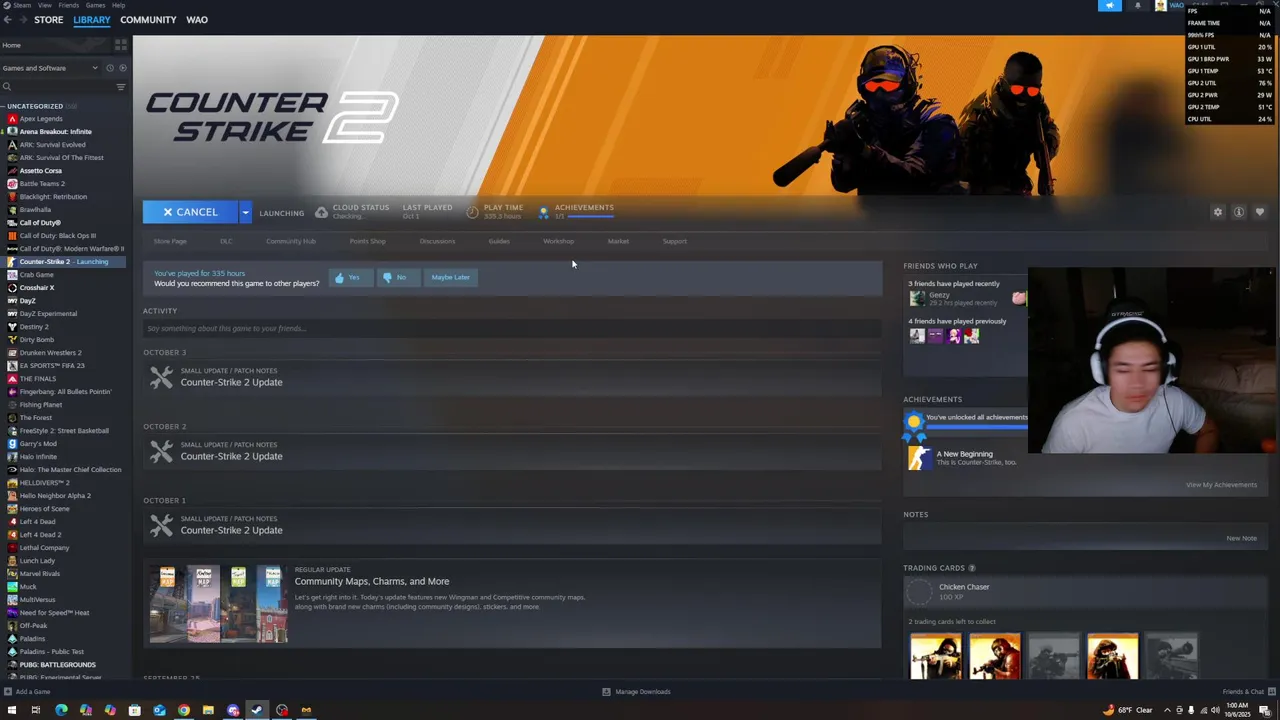The height and width of the screenshot is (720, 1280).
Task: Open the library grid view icon
Action: tap(121, 45)
